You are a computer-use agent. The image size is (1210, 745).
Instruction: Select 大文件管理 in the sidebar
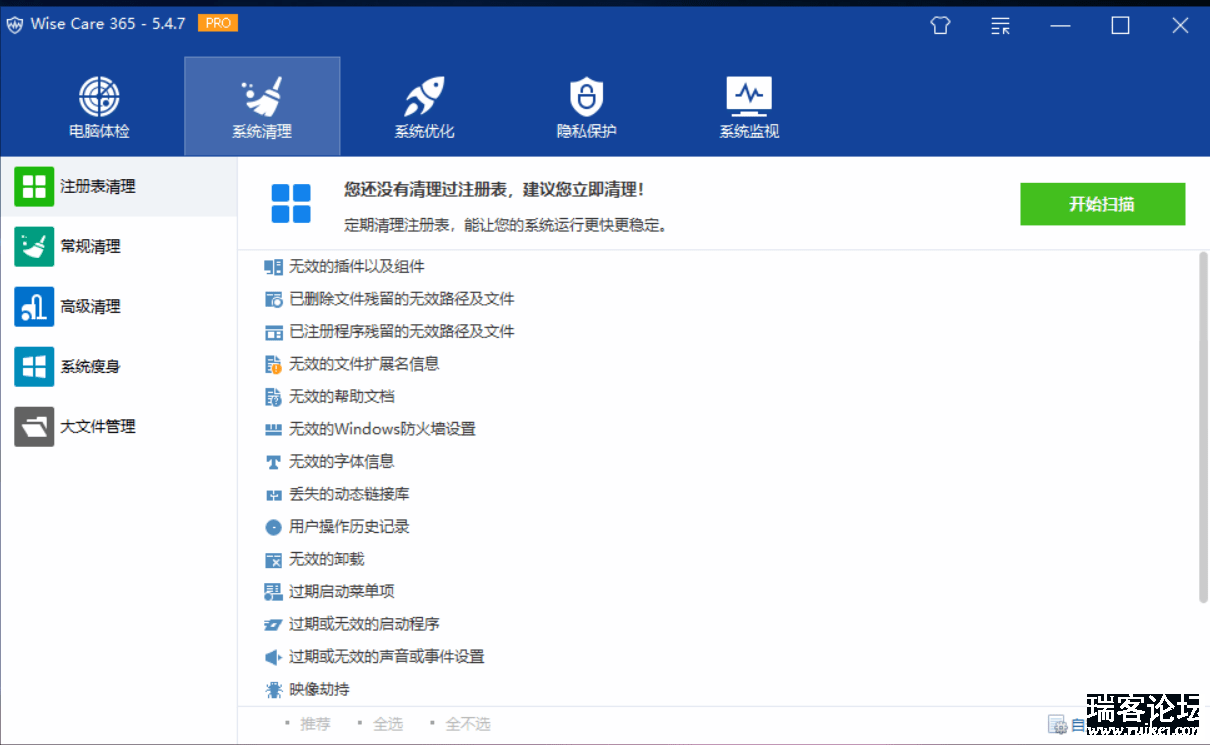point(118,426)
